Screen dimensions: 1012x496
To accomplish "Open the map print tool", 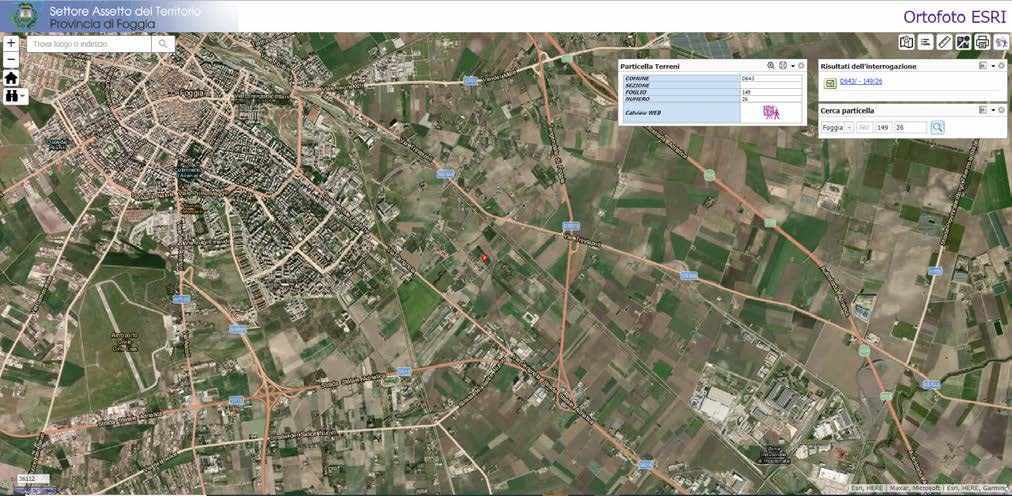I will pyautogui.click(x=982, y=42).
